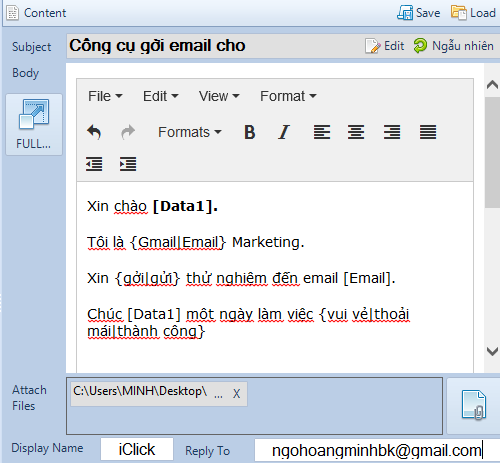
Task: Click the Save button
Action: (419, 13)
